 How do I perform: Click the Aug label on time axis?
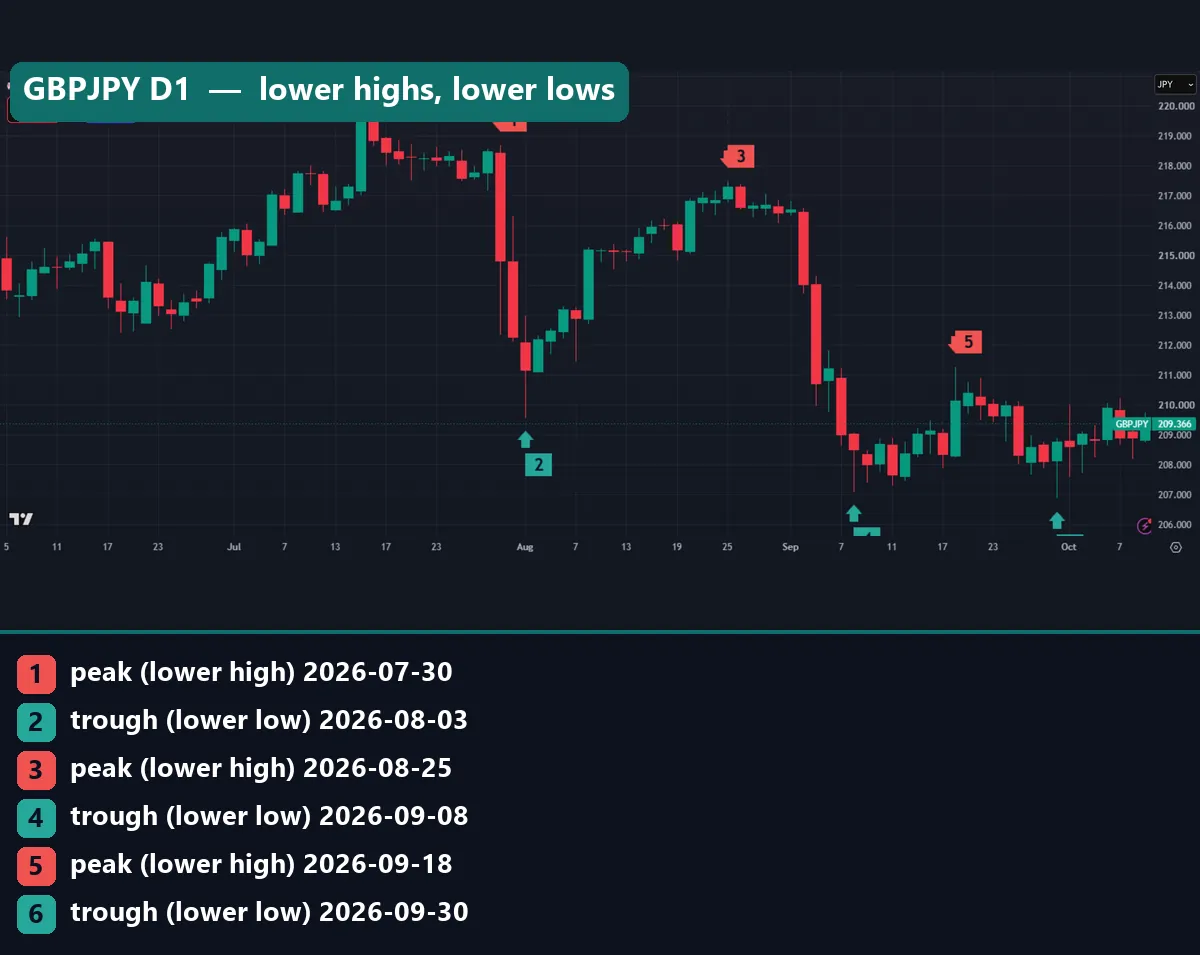tap(525, 547)
